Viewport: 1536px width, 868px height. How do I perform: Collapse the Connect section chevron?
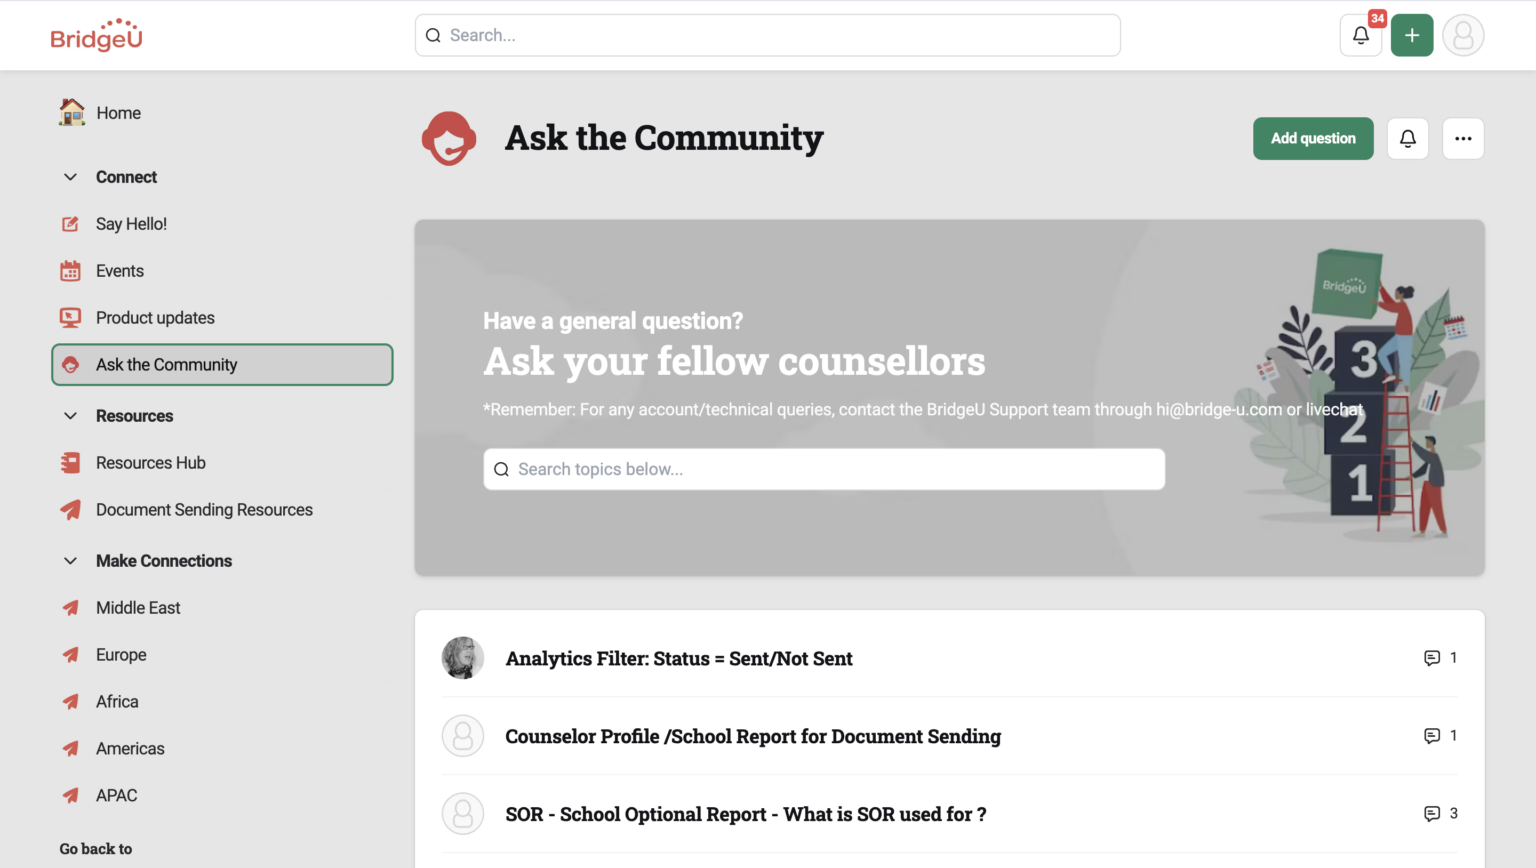pyautogui.click(x=70, y=177)
